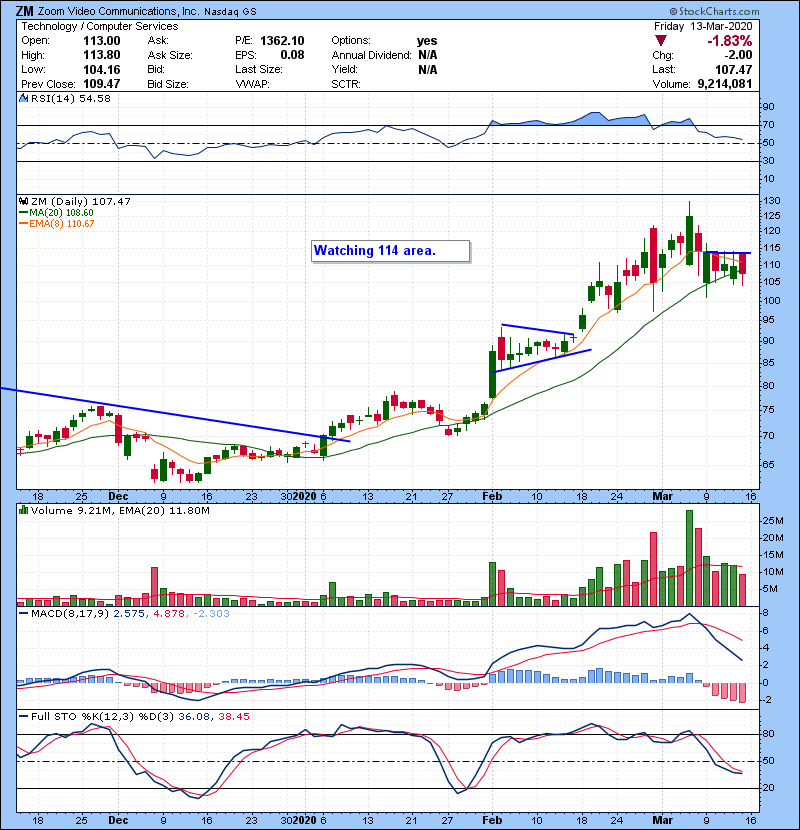
Task: Click the Ask Size label
Action: coord(170,55)
